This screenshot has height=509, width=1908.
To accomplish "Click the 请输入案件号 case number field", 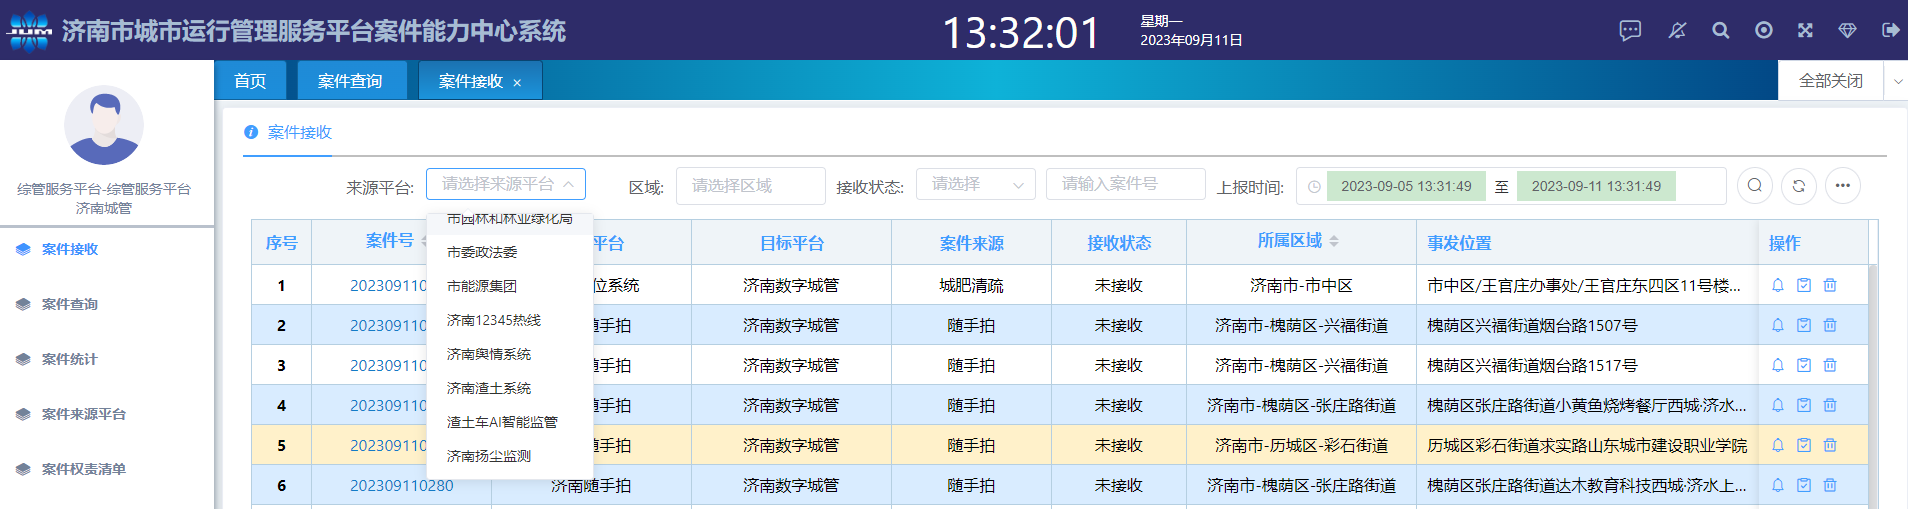I will (1125, 184).
